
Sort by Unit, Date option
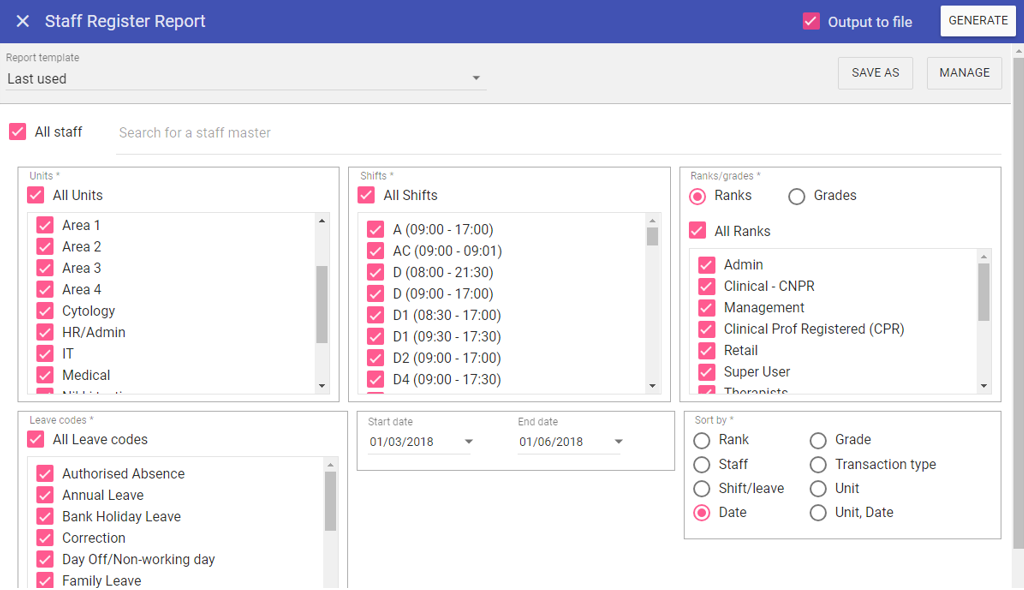tap(818, 513)
